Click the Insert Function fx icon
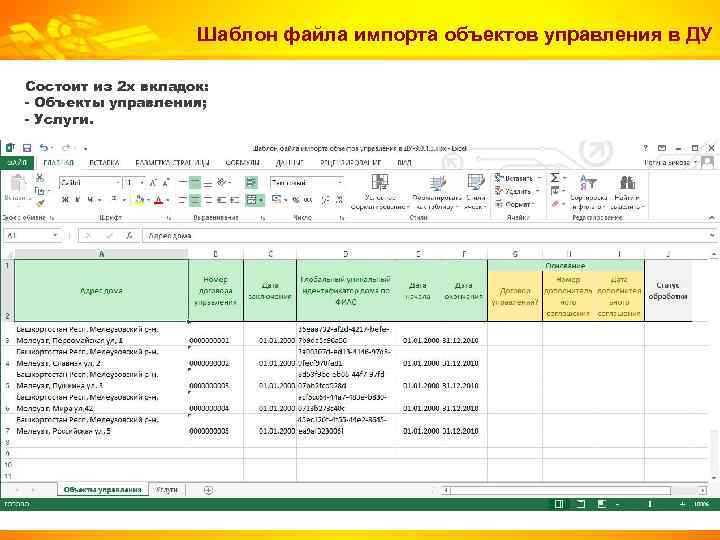This screenshot has height=540, width=720. coord(129,236)
